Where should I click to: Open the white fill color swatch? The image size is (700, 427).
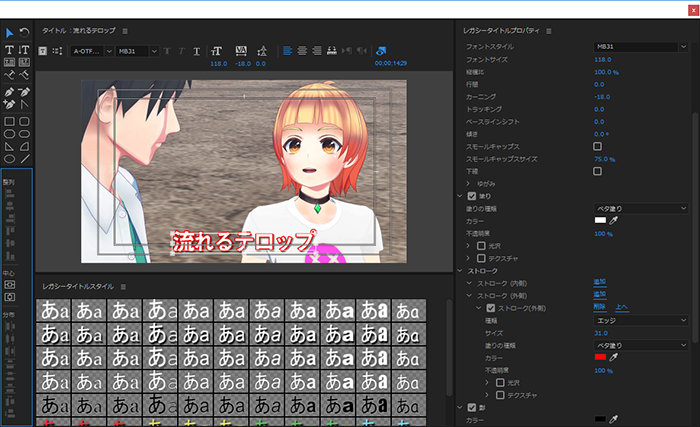[x=600, y=220]
